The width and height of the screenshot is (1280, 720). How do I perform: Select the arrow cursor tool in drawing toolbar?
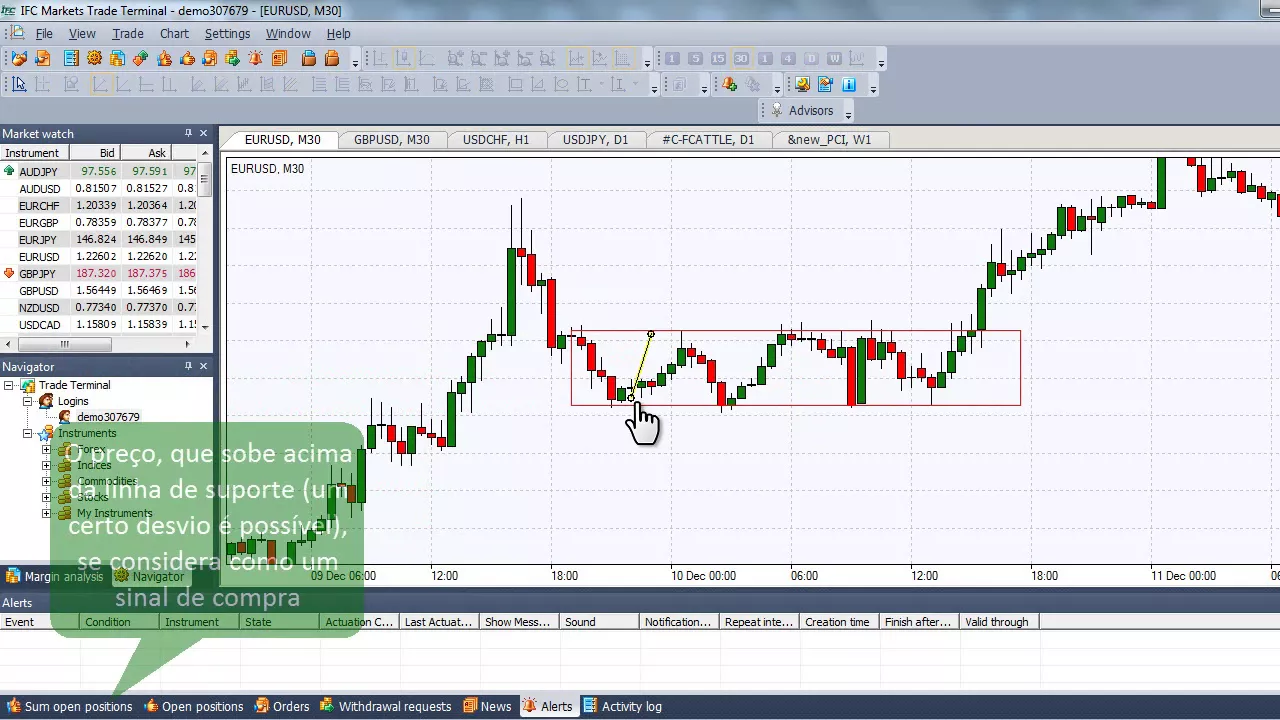(19, 84)
